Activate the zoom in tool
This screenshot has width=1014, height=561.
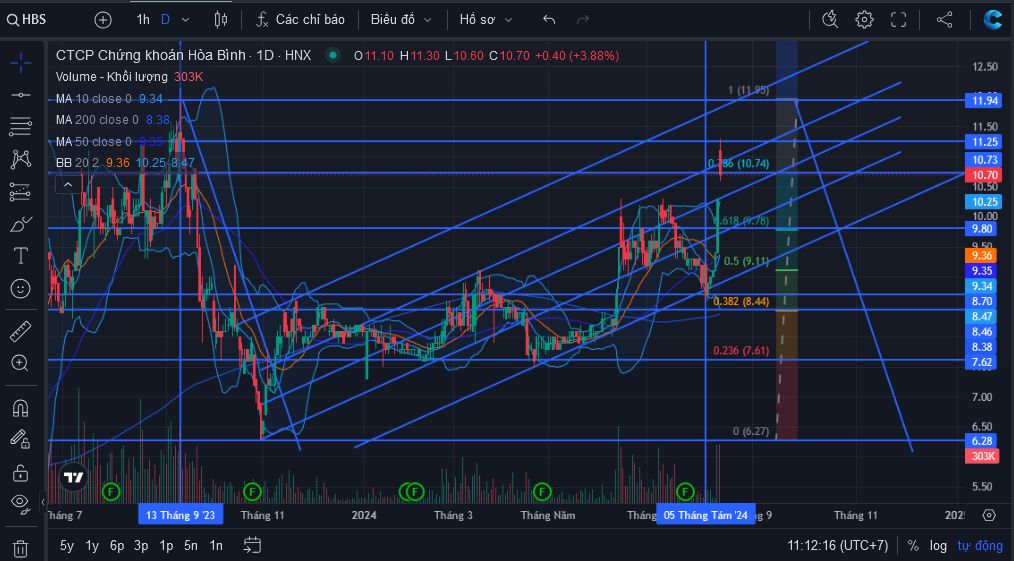pos(21,363)
